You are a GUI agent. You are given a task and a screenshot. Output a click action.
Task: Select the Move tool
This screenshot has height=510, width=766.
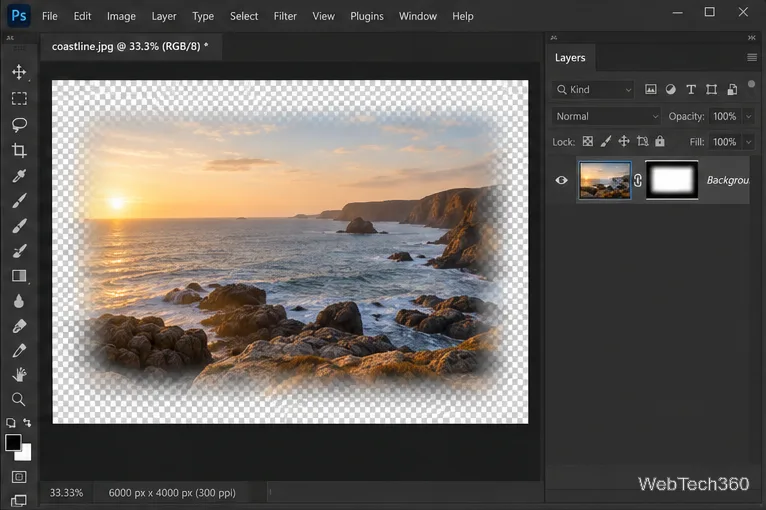click(x=19, y=72)
